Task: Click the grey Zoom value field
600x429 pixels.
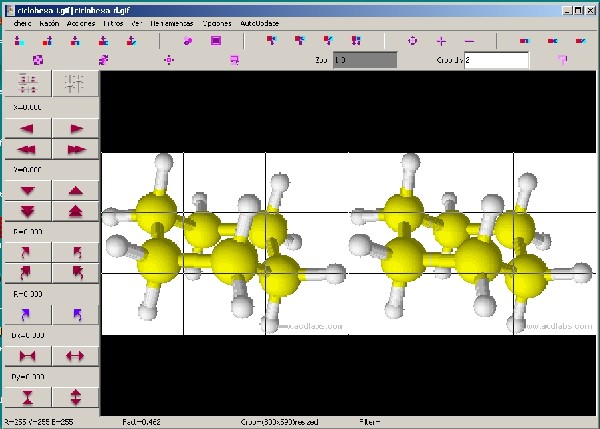Action: pyautogui.click(x=364, y=60)
